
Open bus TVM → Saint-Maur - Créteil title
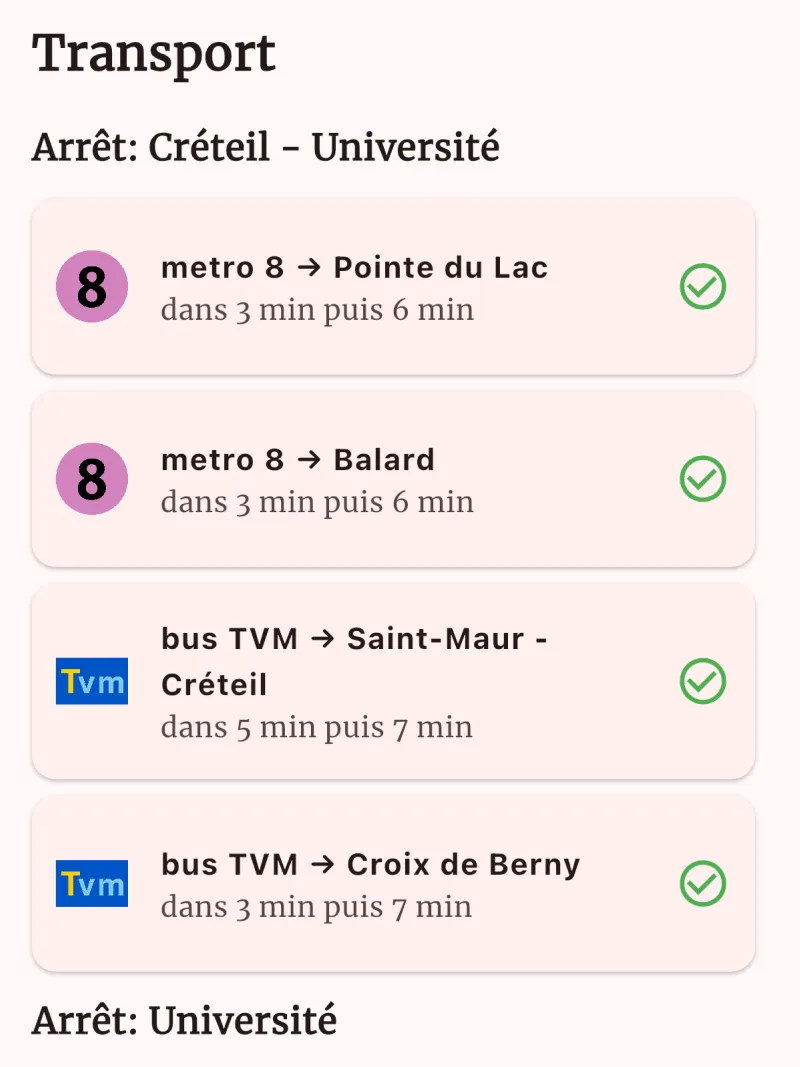[354, 661]
